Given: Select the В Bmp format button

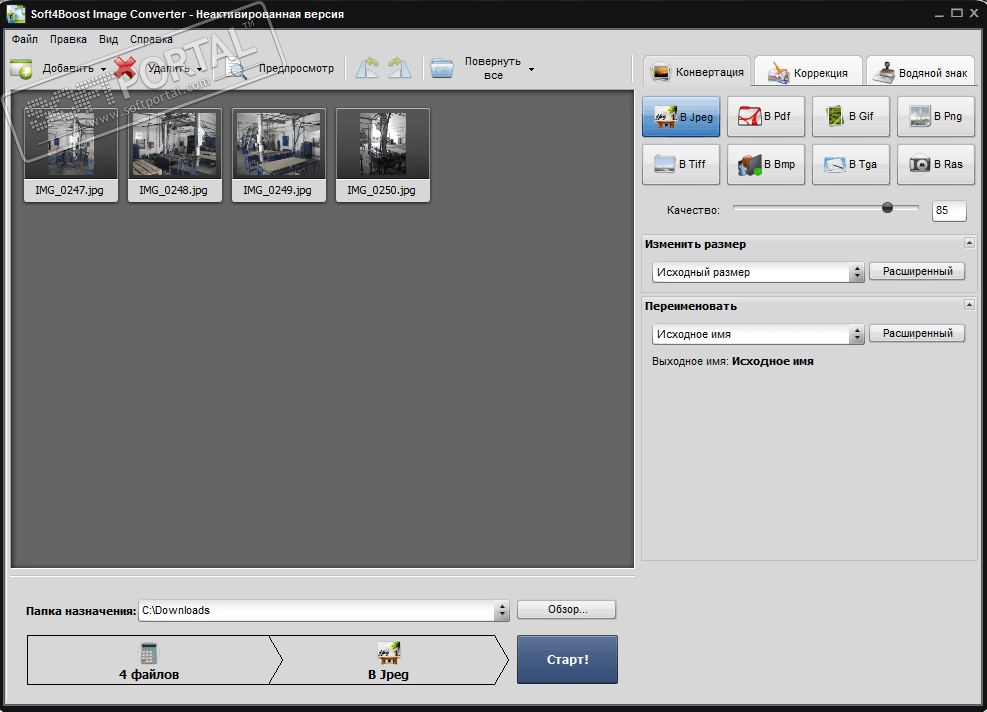Looking at the screenshot, I should (765, 164).
